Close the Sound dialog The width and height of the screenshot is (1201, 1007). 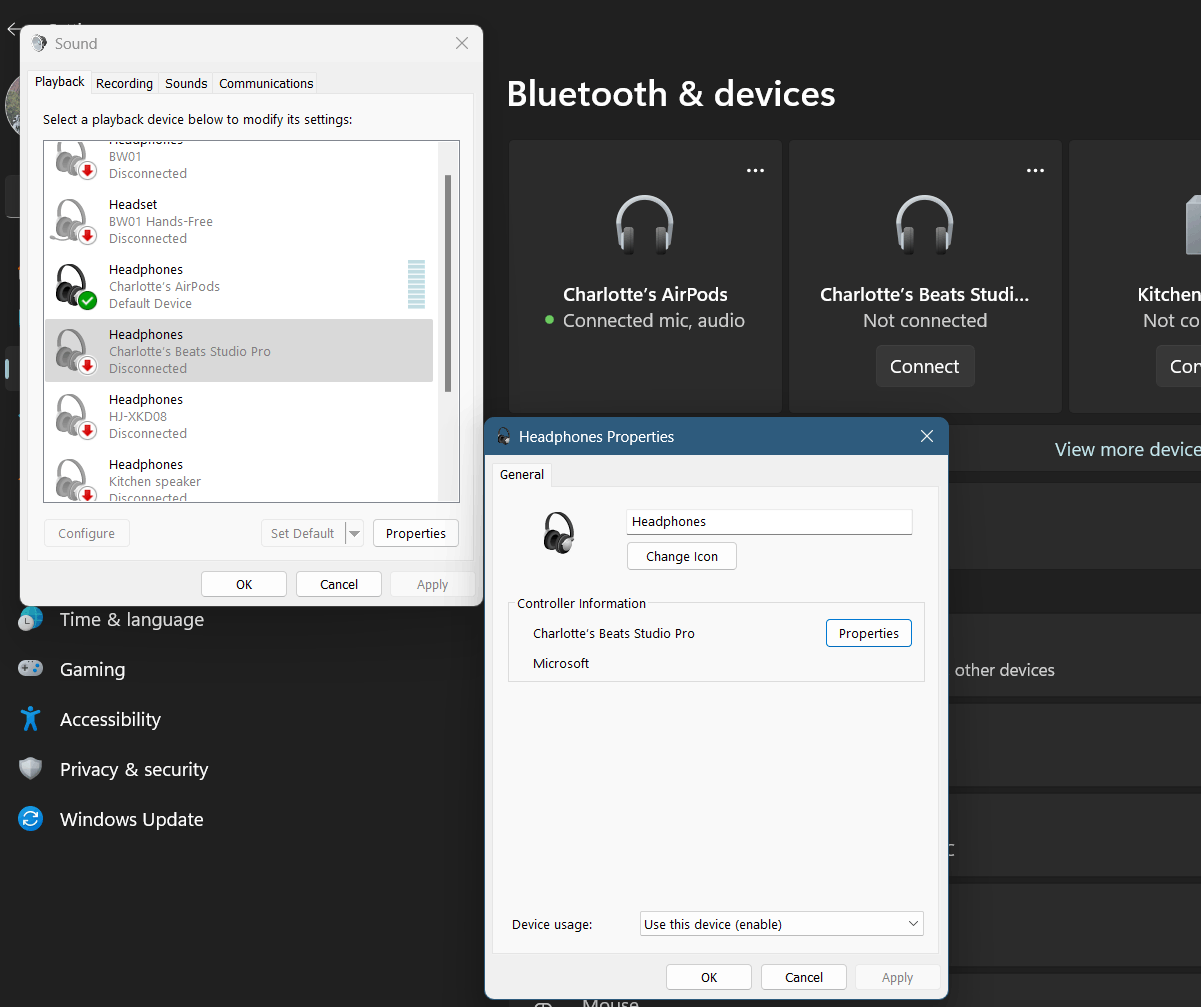pos(462,43)
